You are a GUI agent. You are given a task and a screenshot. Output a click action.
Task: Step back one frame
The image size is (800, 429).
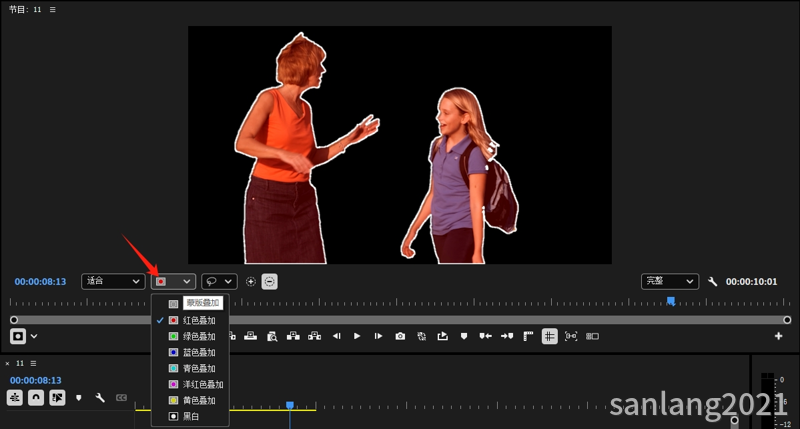pyautogui.click(x=336, y=336)
